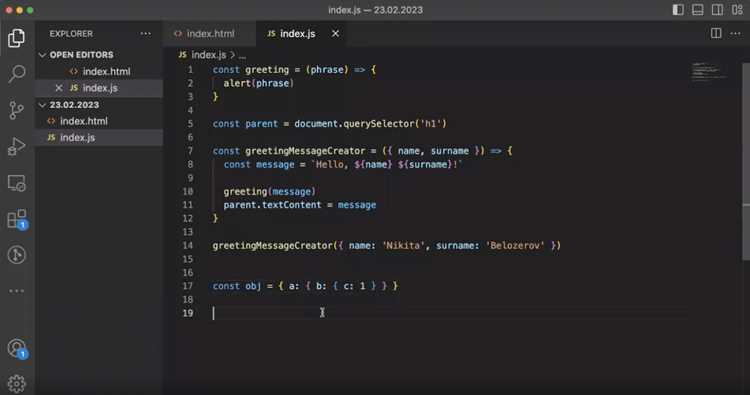
Task: Close index.js in Open Editors list
Action: coord(59,88)
